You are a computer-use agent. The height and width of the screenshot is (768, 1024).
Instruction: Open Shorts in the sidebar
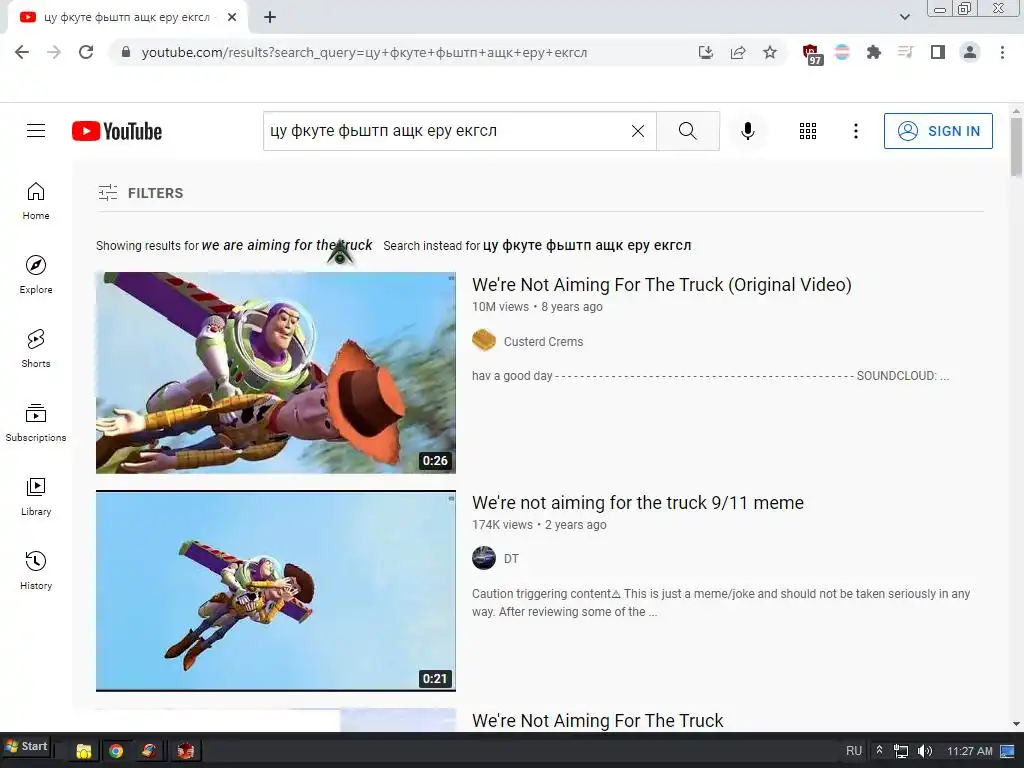pos(36,349)
